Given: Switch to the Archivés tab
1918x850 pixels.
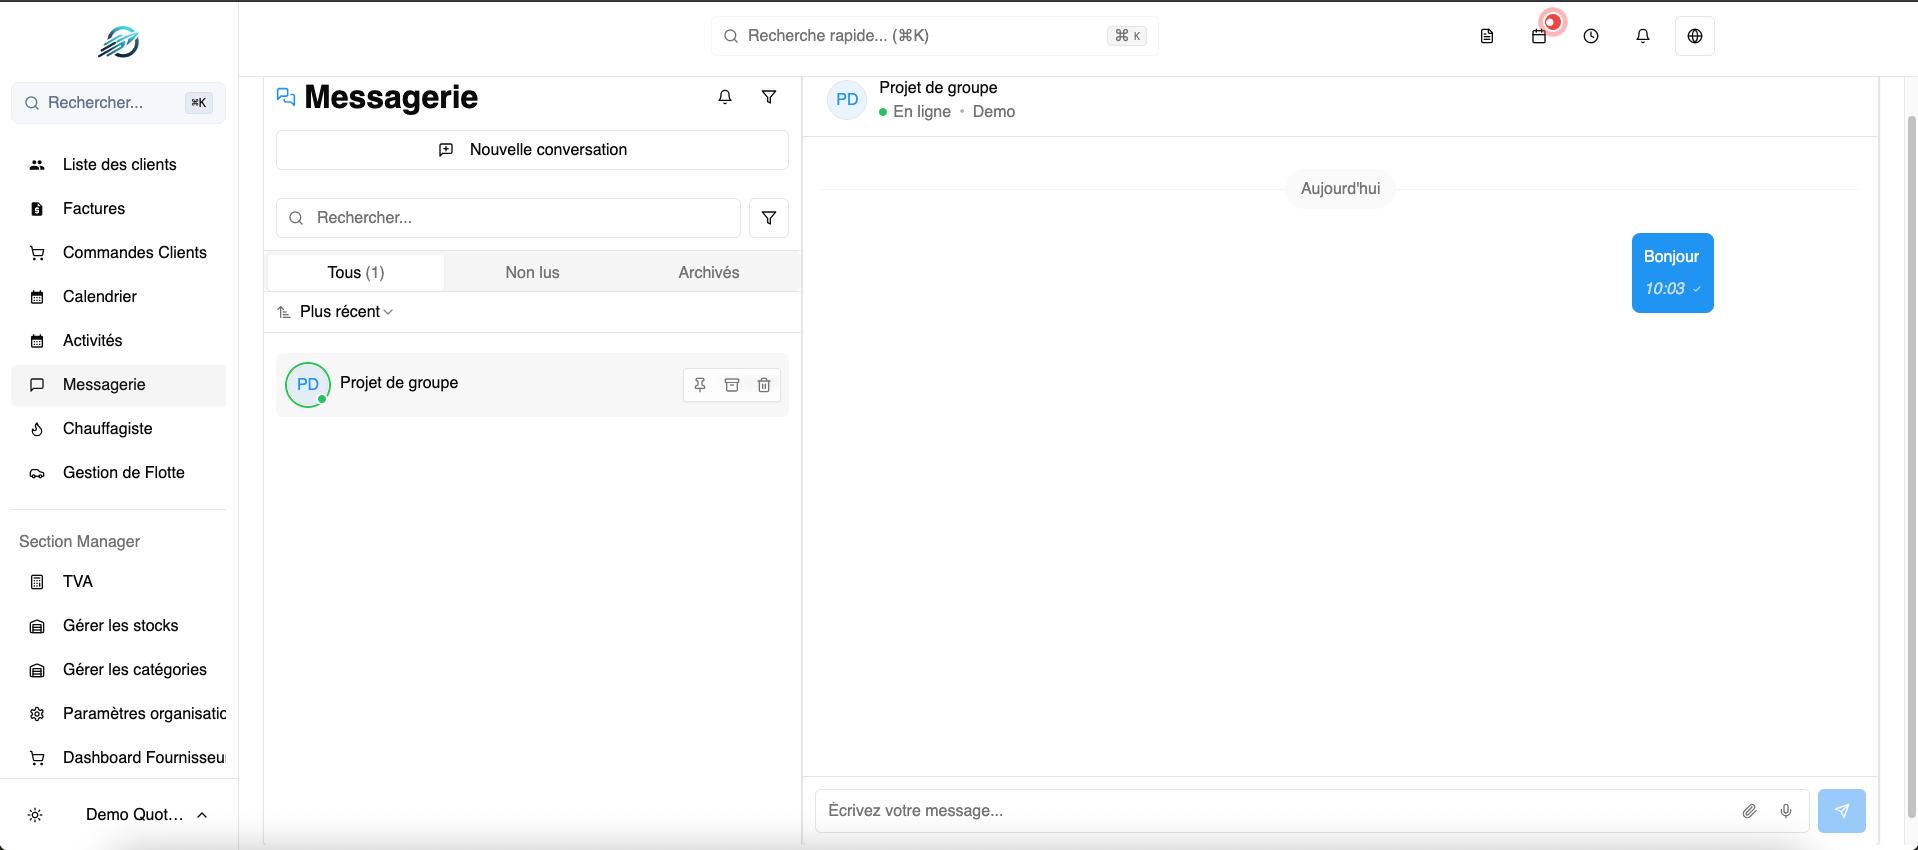Looking at the screenshot, I should [x=708, y=273].
